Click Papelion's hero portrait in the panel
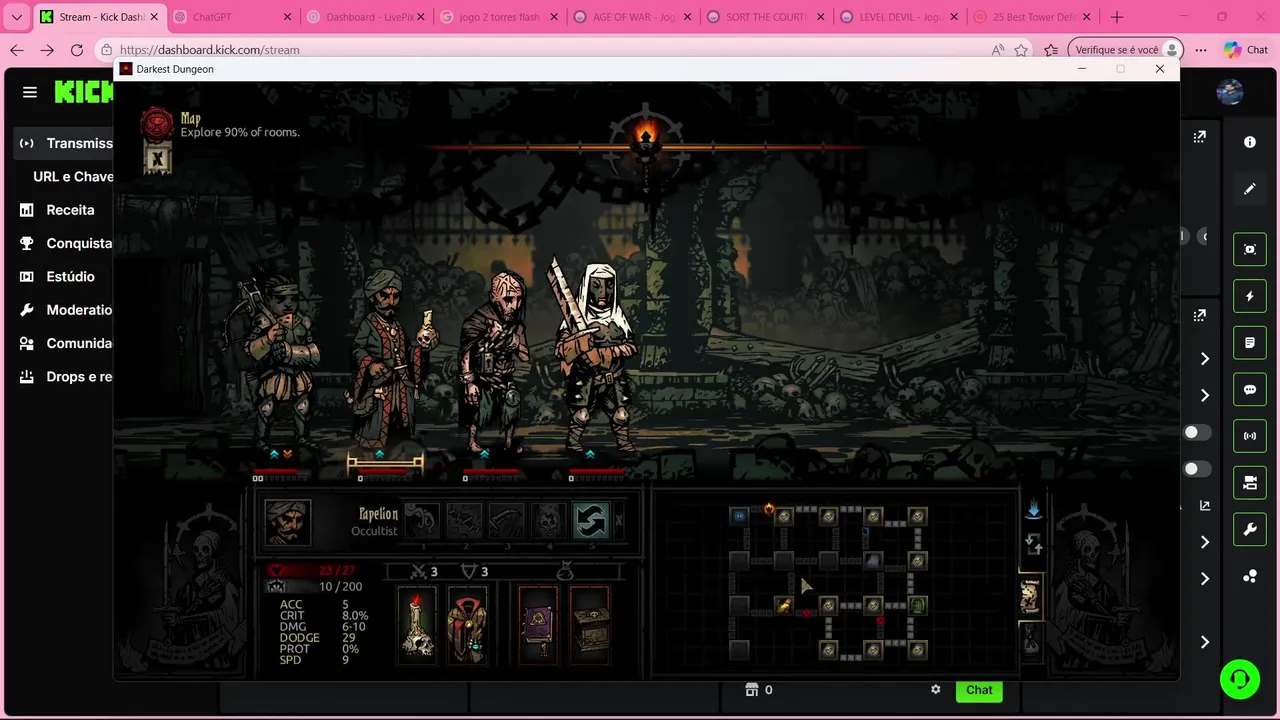This screenshot has height=720, width=1280. 287,522
